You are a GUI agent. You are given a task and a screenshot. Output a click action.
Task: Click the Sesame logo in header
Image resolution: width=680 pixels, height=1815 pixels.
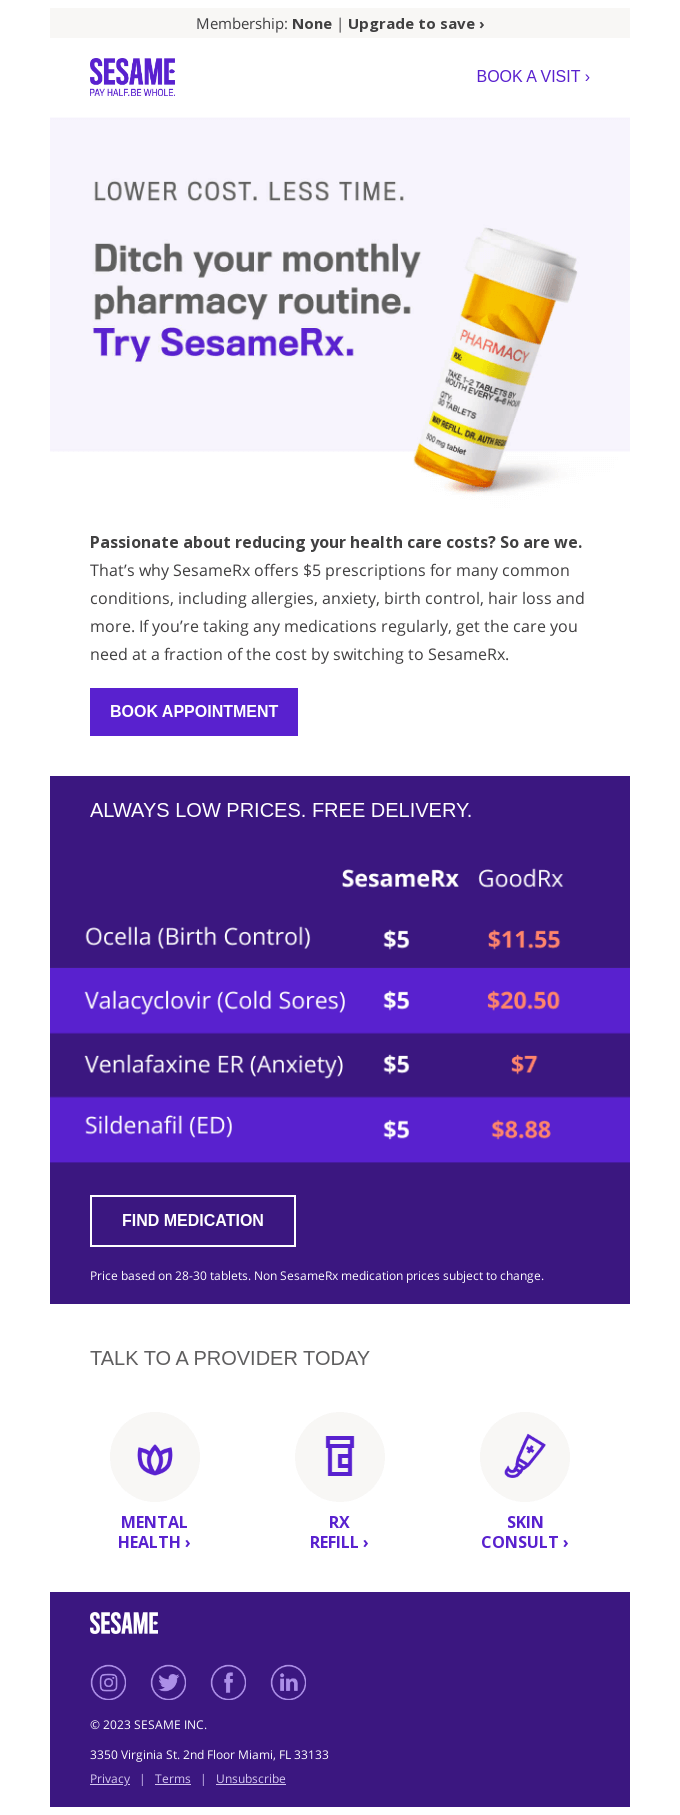point(132,77)
